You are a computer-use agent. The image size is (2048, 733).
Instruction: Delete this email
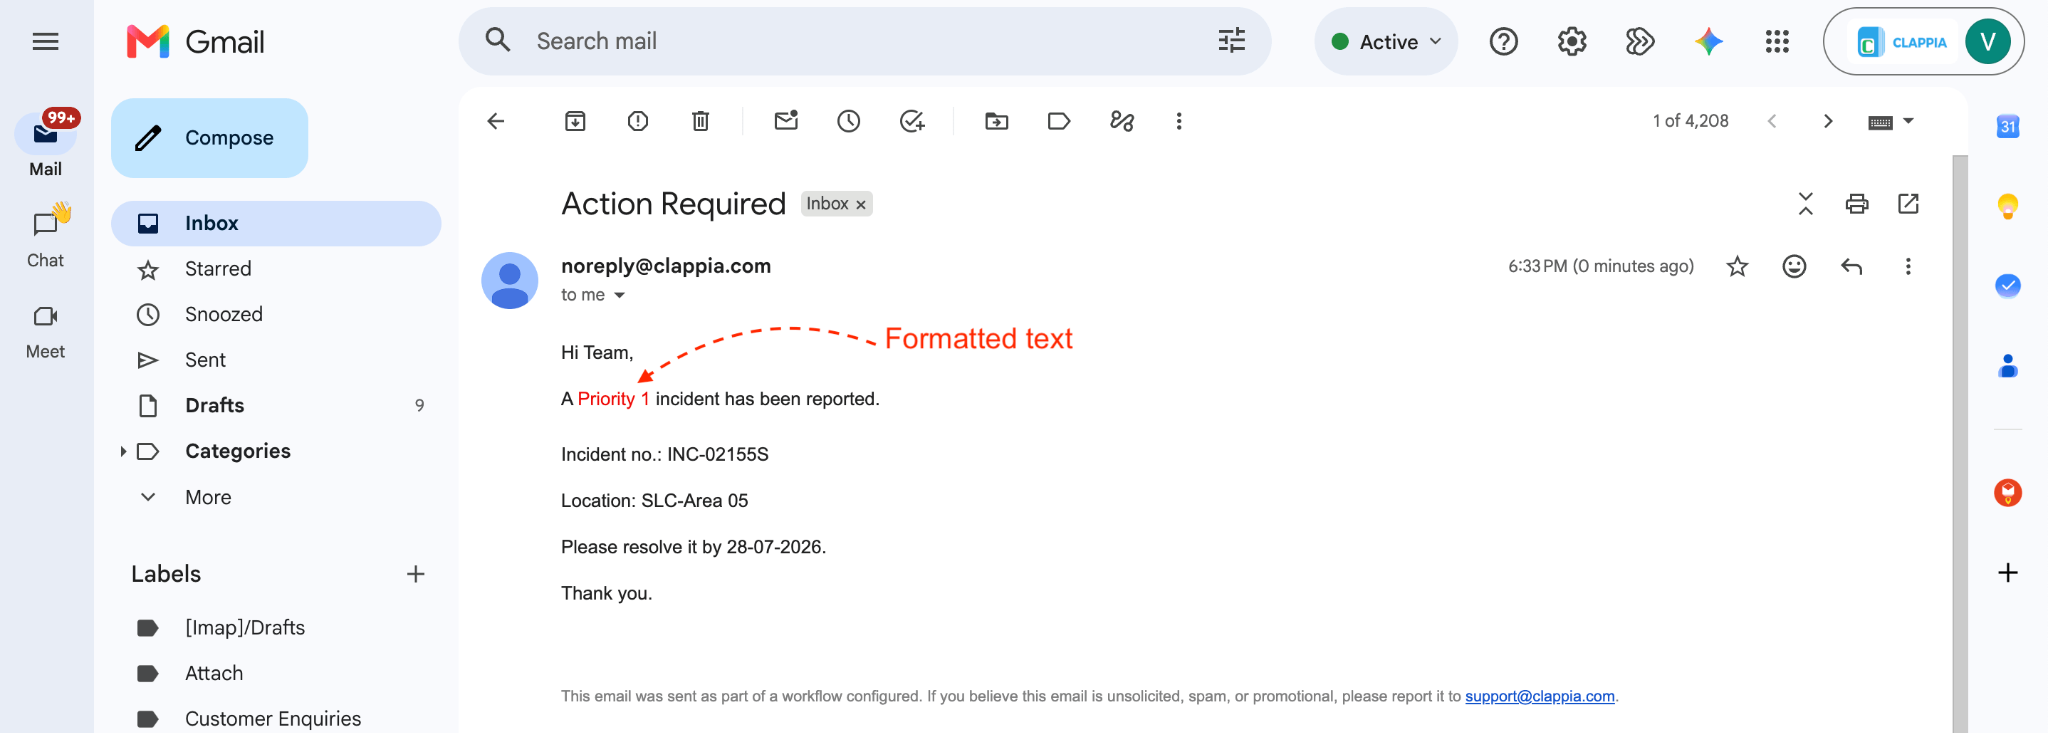click(700, 121)
